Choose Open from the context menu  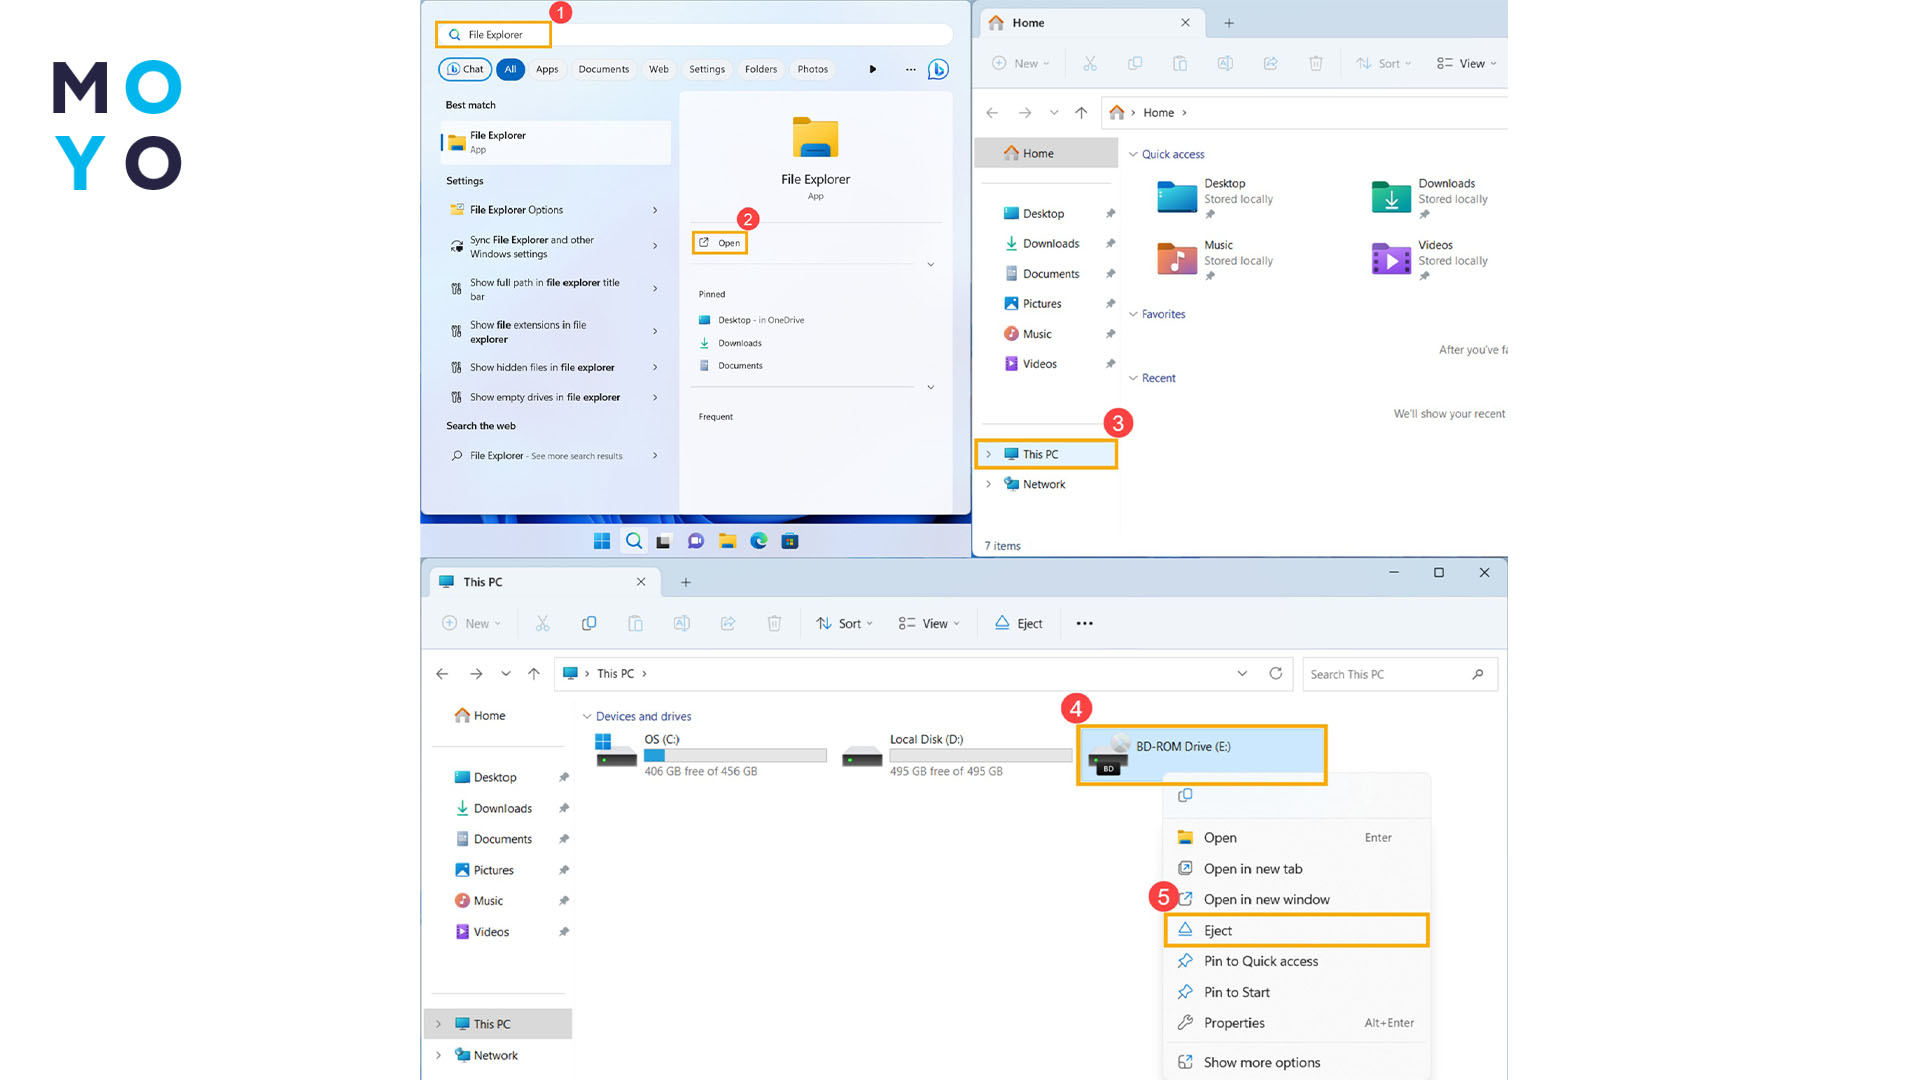pos(1297,838)
